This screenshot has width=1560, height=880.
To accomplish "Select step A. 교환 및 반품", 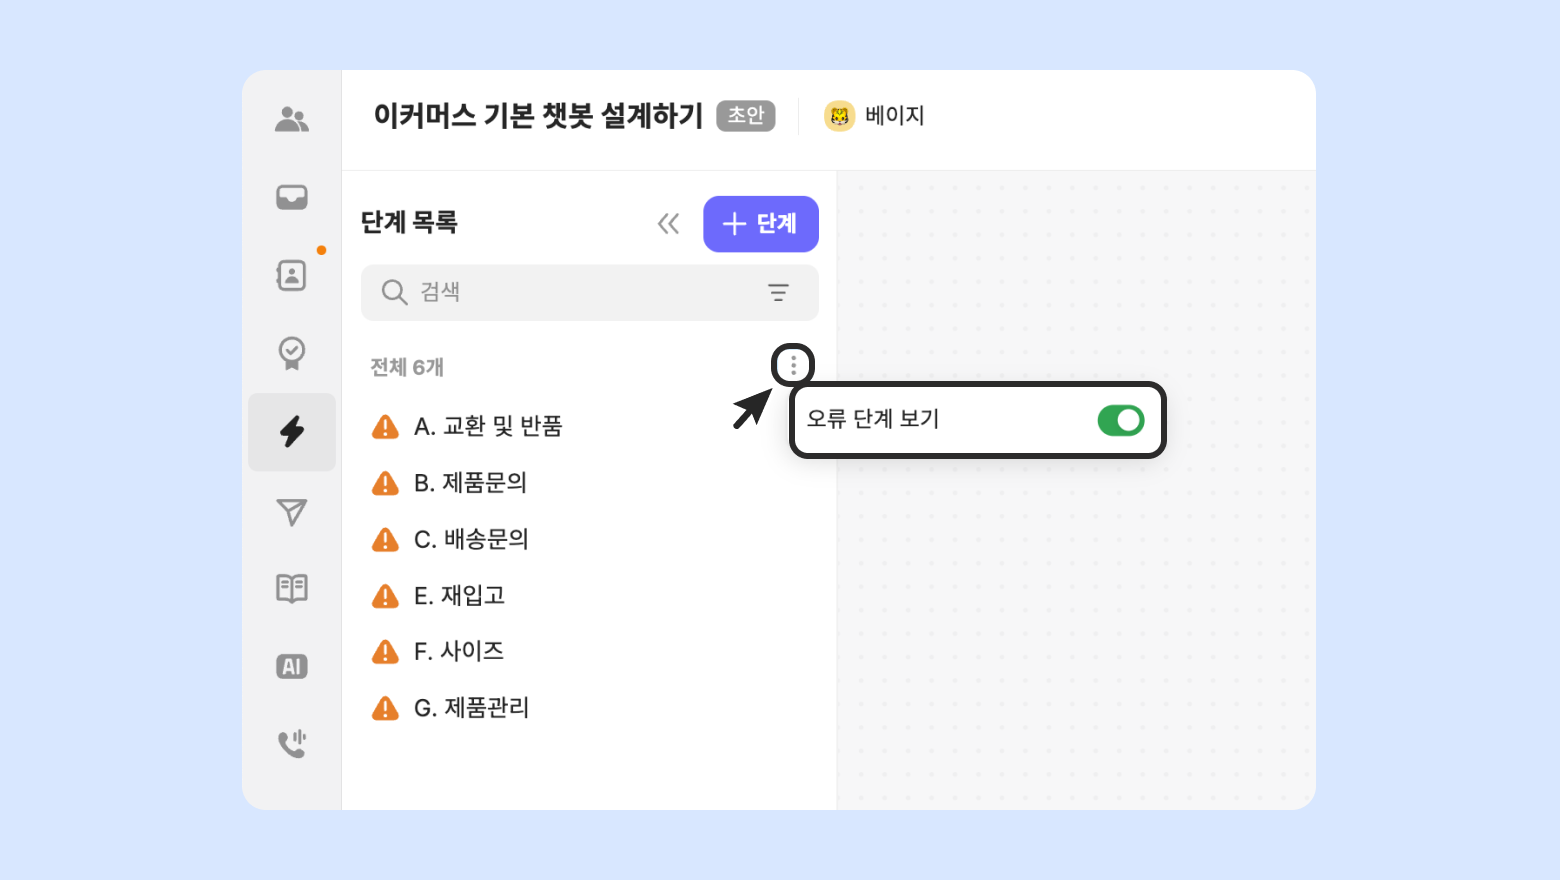I will 488,427.
